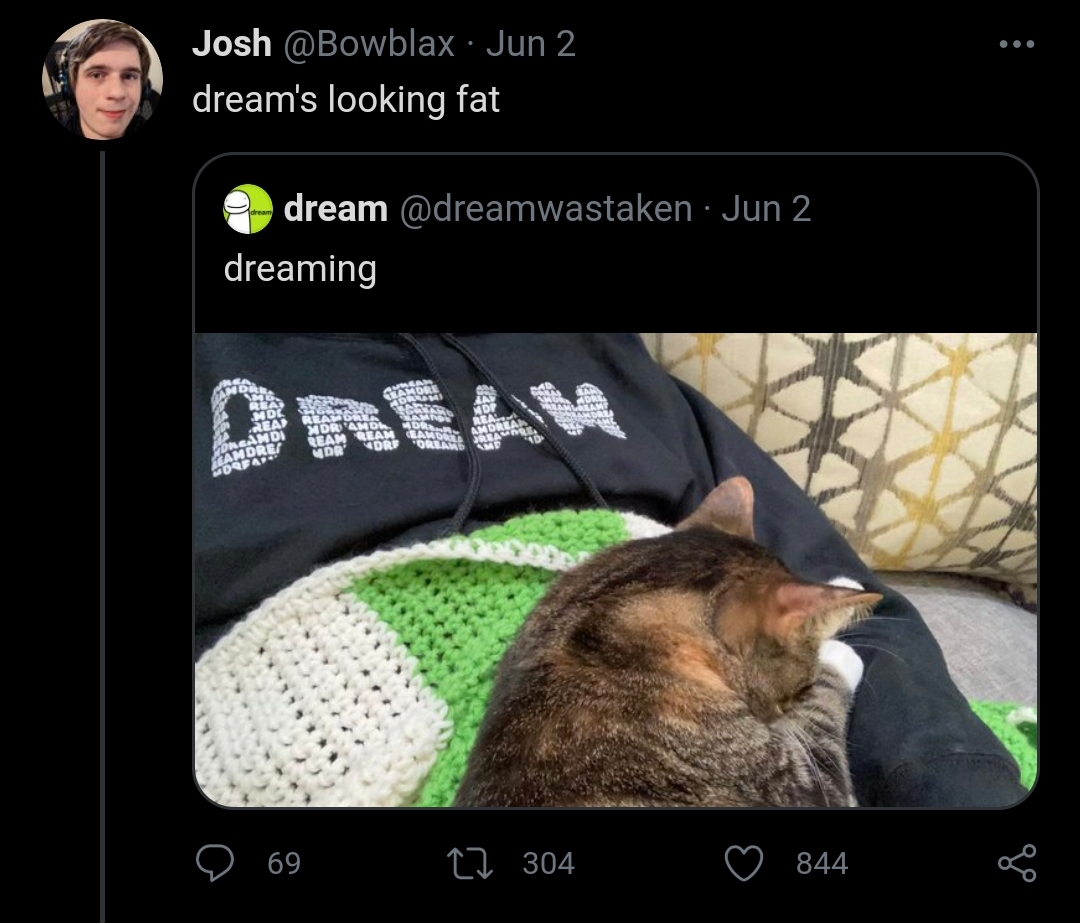The height and width of the screenshot is (923, 1080).
Task: Open quoted tweet Jun 2 timestamp
Action: pos(766,208)
